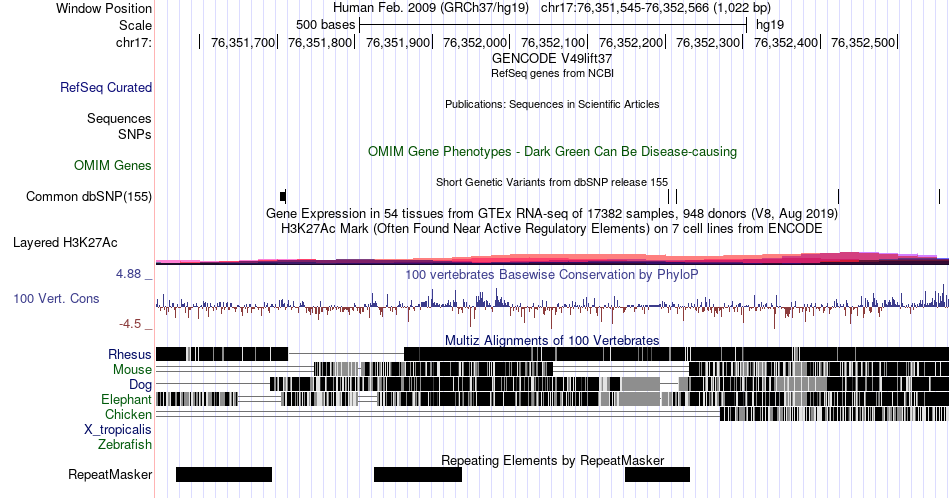Click Repeating Elements by RepeatMasker title
The image size is (950, 498).
[x=552, y=460]
